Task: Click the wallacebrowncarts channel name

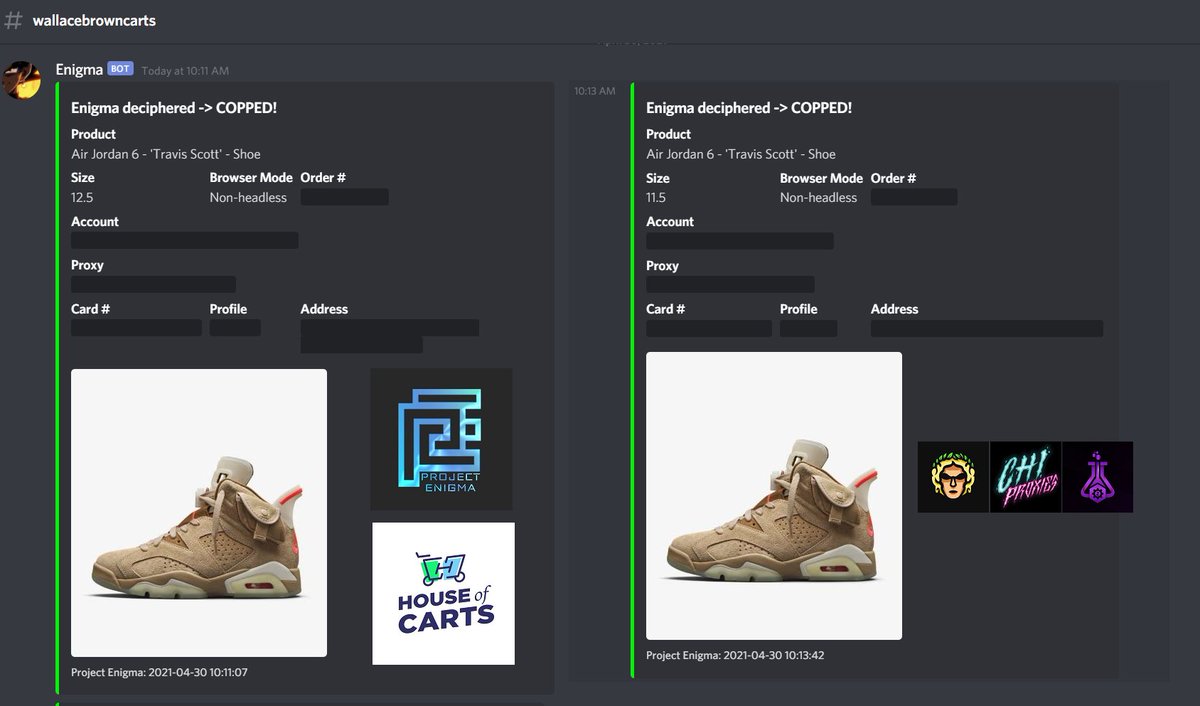Action: [x=94, y=20]
